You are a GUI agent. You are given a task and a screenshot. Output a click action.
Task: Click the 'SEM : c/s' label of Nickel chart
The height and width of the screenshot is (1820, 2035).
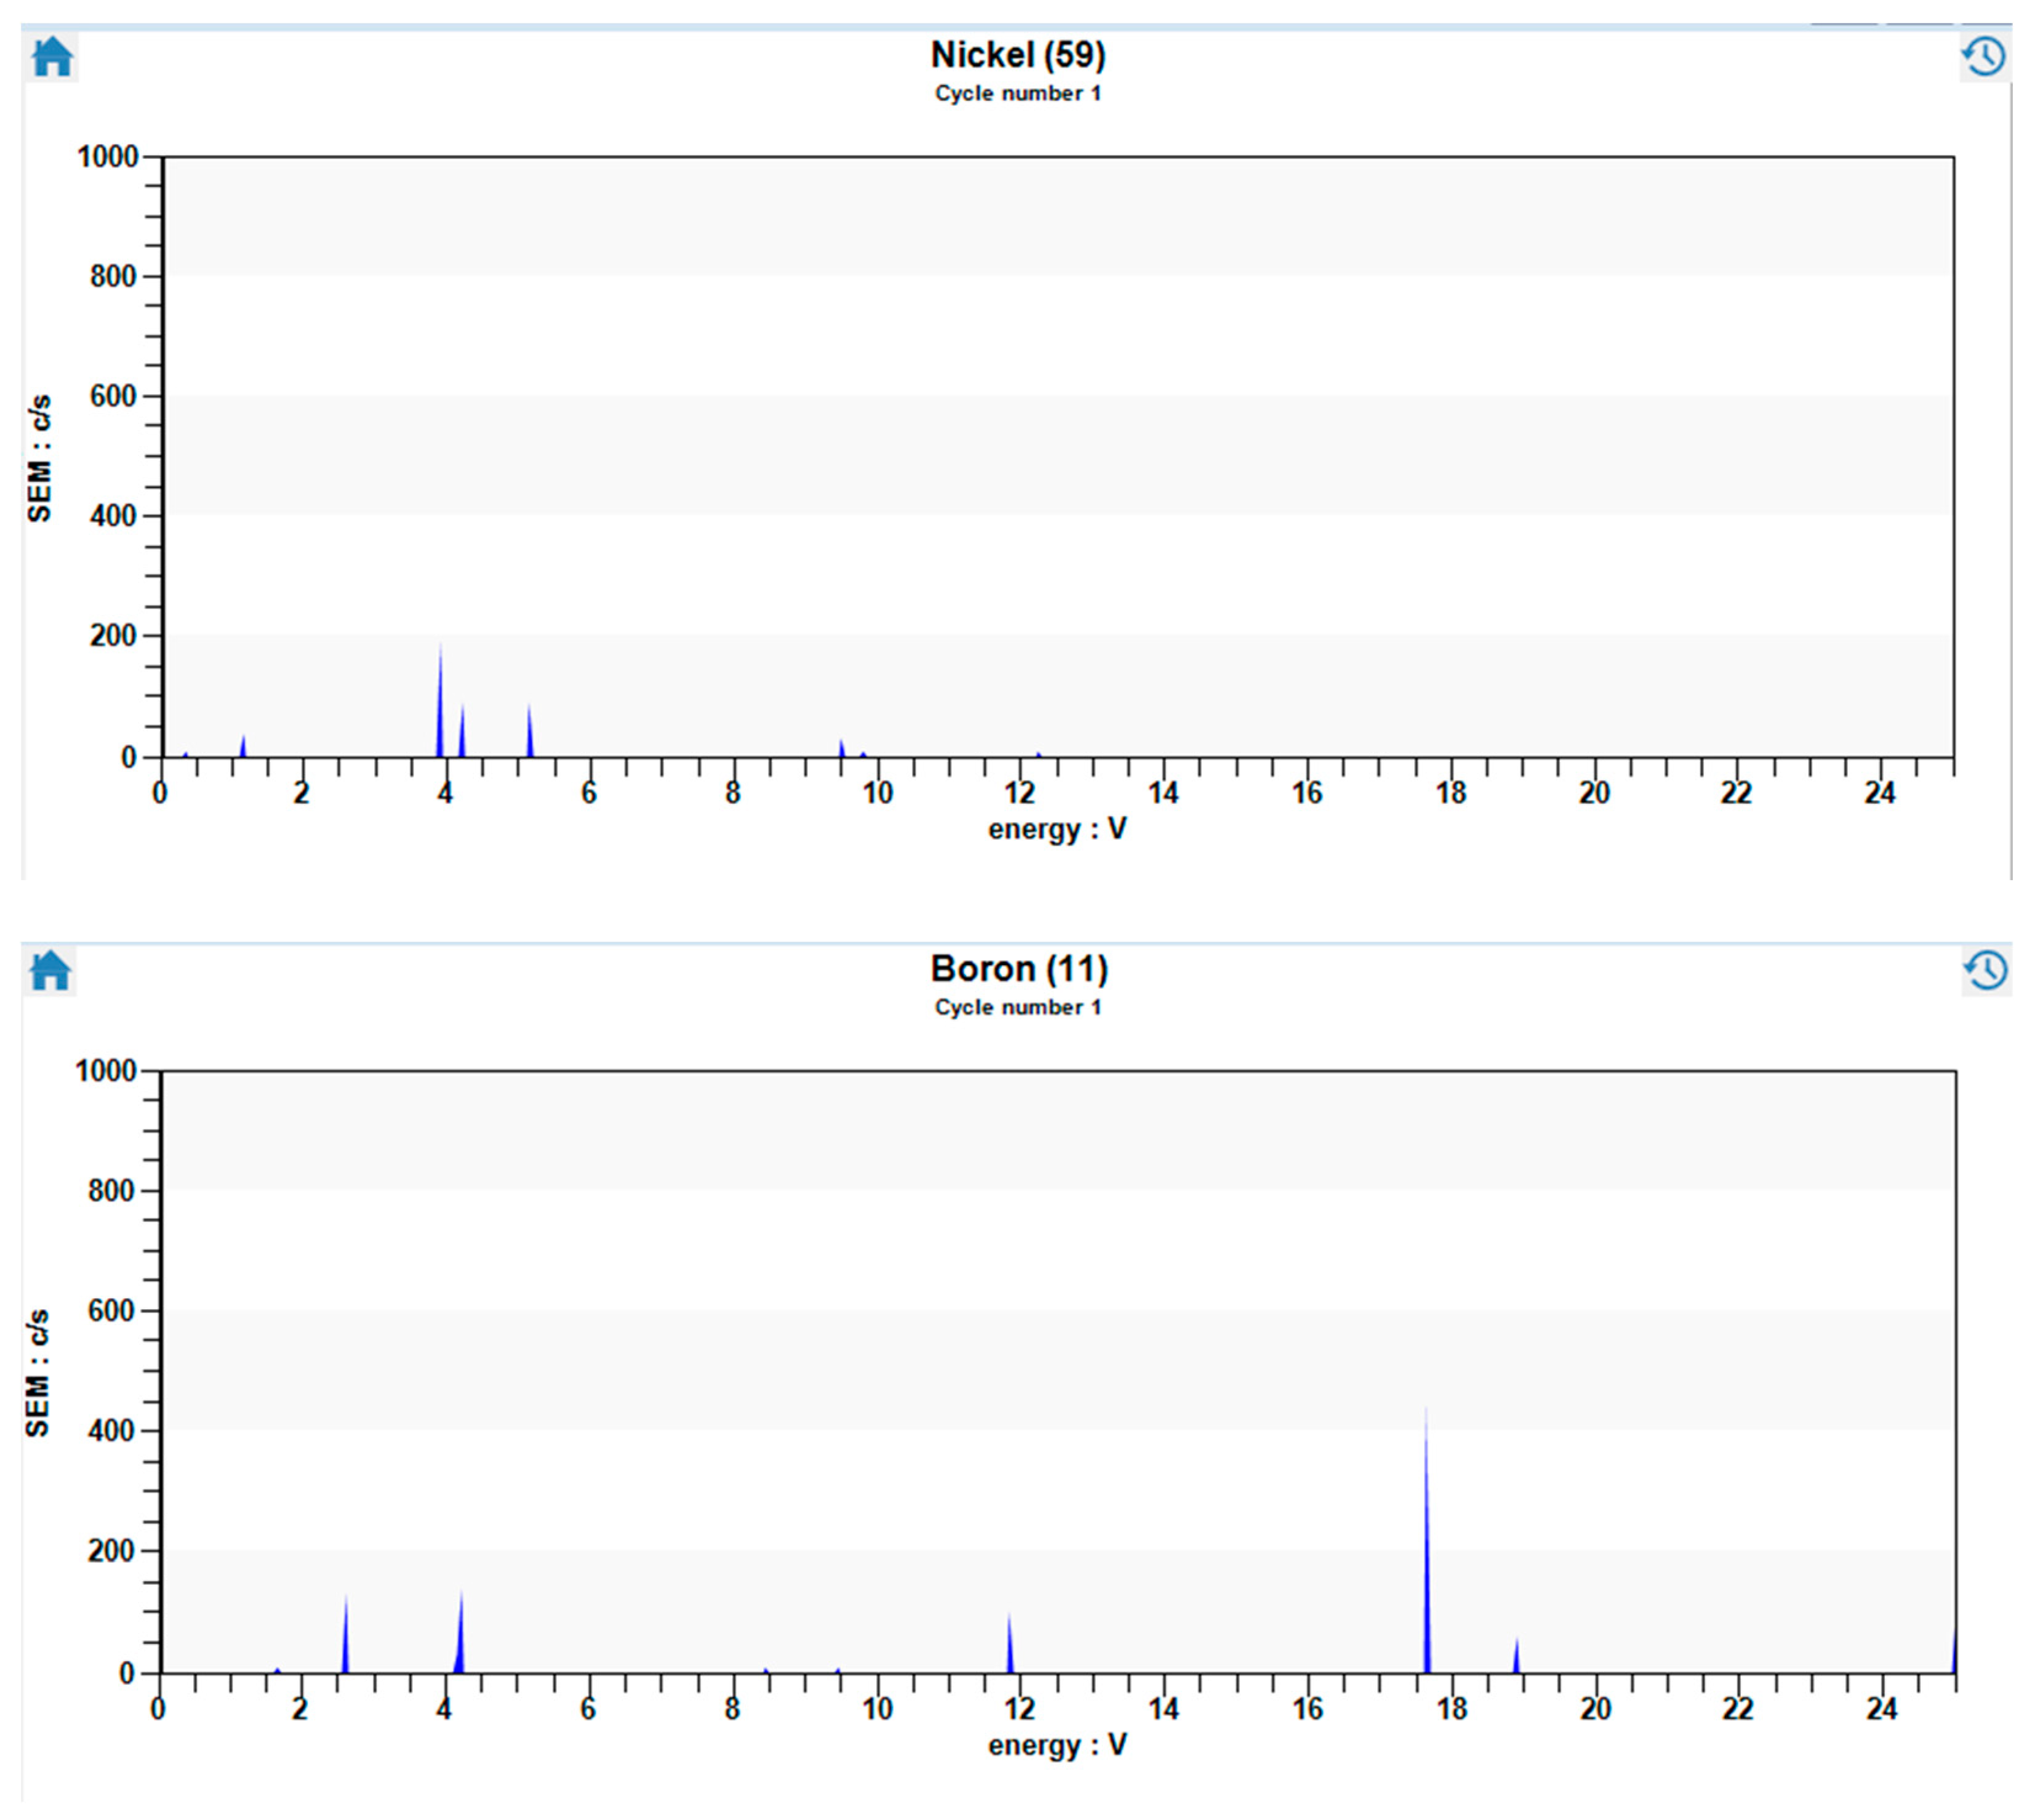39,458
